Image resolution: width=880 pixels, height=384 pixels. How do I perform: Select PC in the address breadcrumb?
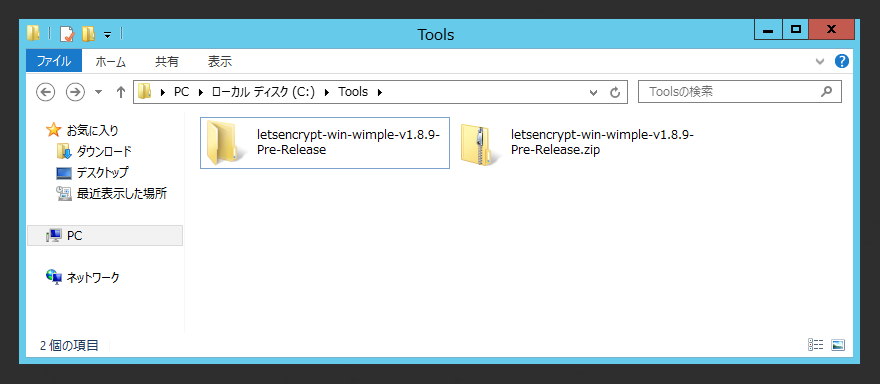(x=181, y=92)
